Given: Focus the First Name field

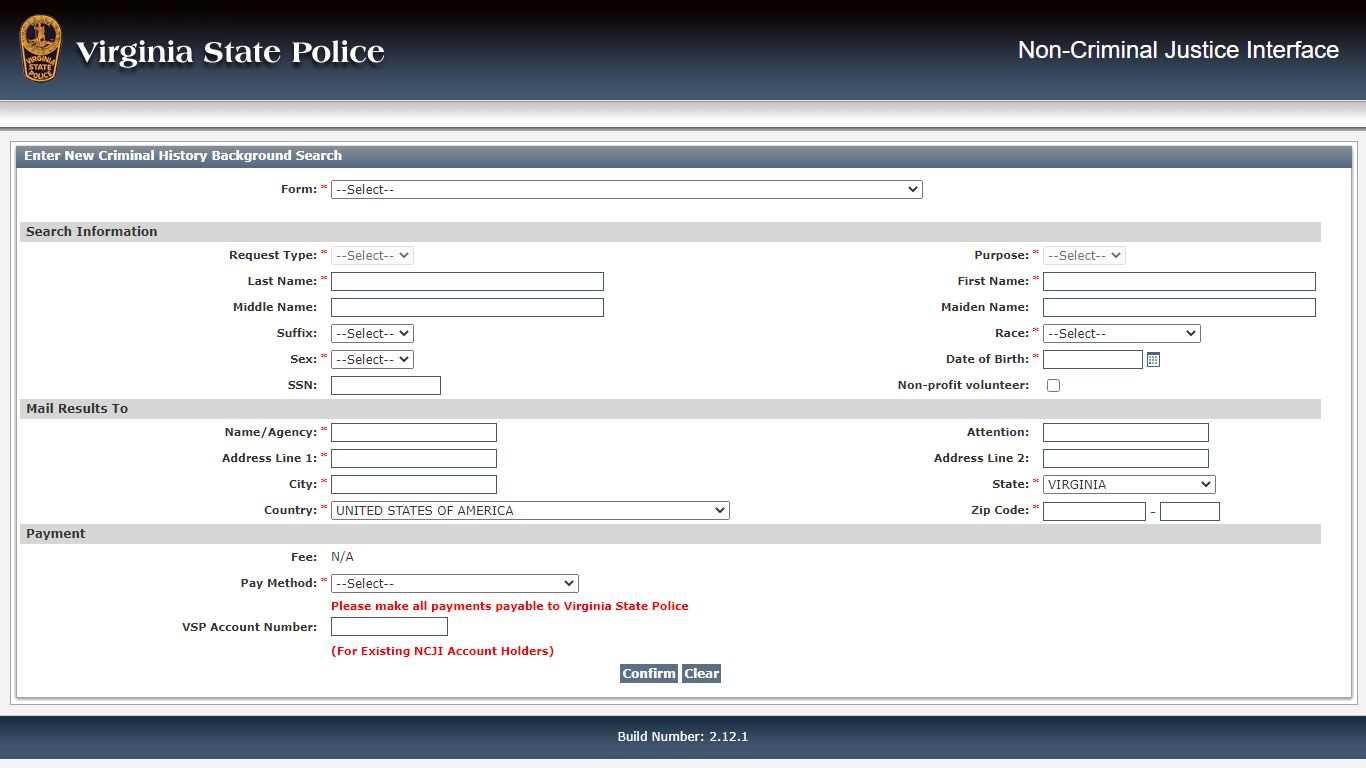Looking at the screenshot, I should (1179, 282).
